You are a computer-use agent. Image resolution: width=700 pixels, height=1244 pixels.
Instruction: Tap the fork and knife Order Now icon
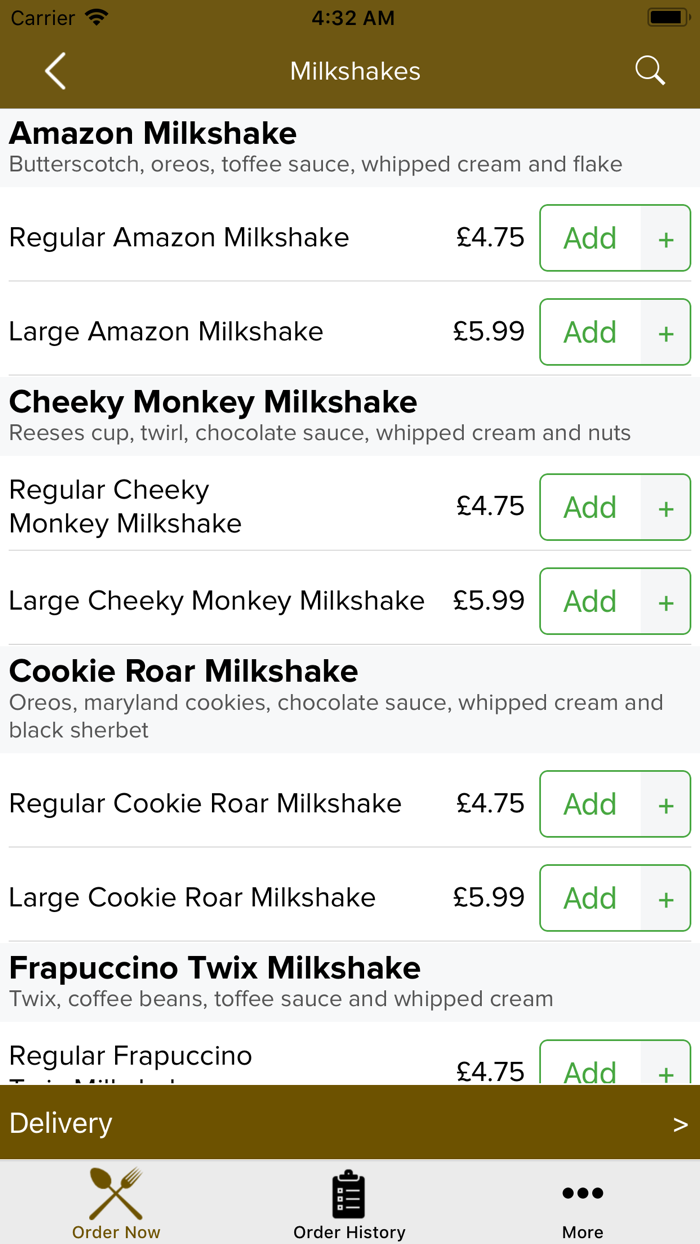coord(116,1193)
